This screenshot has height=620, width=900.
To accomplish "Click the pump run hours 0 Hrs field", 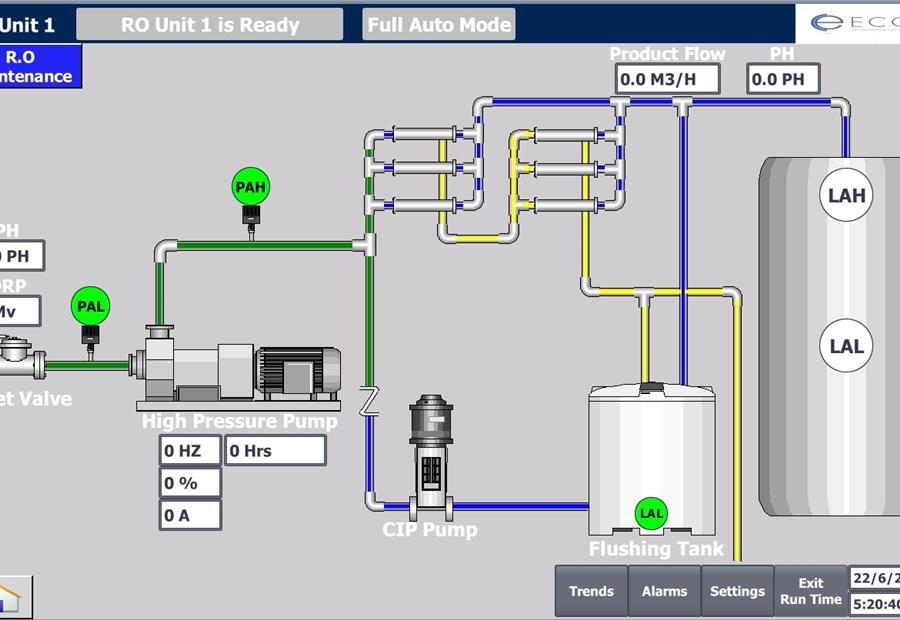I will point(276,451).
